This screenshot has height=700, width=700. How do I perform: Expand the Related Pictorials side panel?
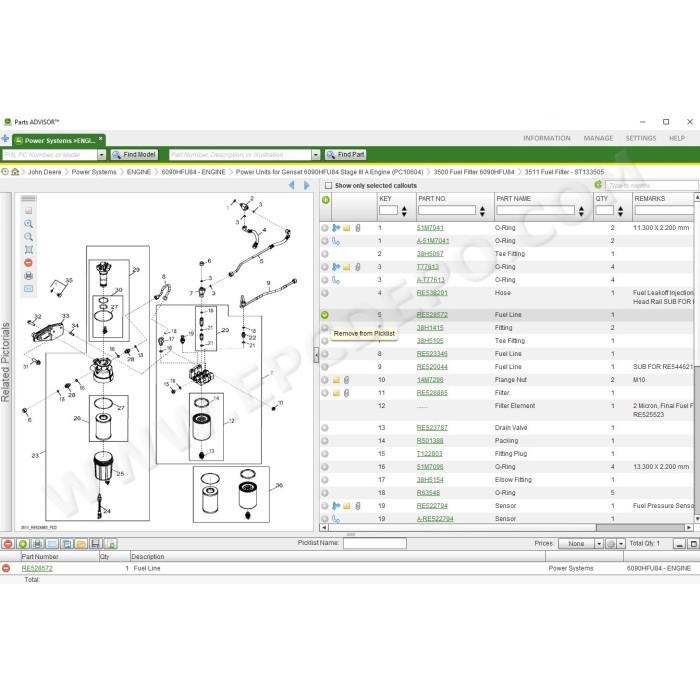[x=5, y=362]
